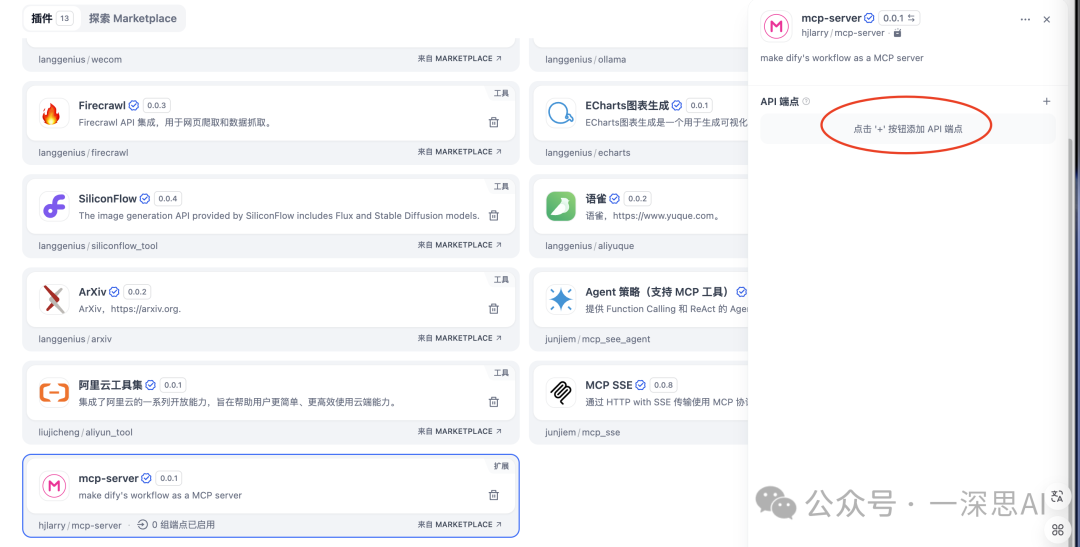Viewport: 1080px width, 547px height.
Task: Click the MCP SSE plugin title
Action: click(609, 385)
